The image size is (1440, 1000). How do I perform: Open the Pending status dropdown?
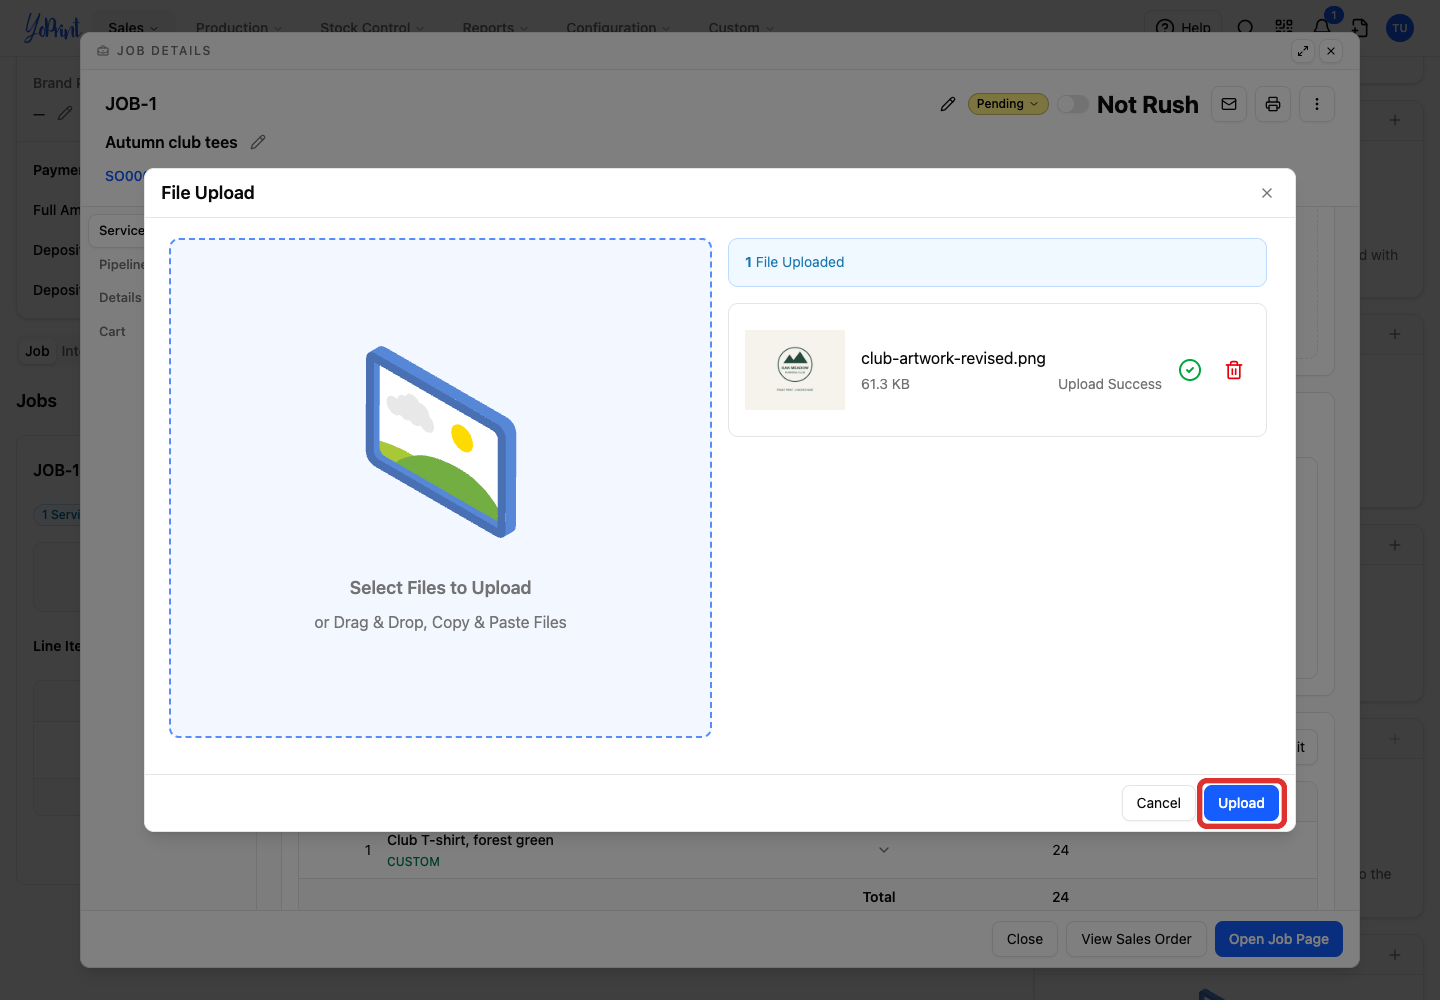[1008, 104]
